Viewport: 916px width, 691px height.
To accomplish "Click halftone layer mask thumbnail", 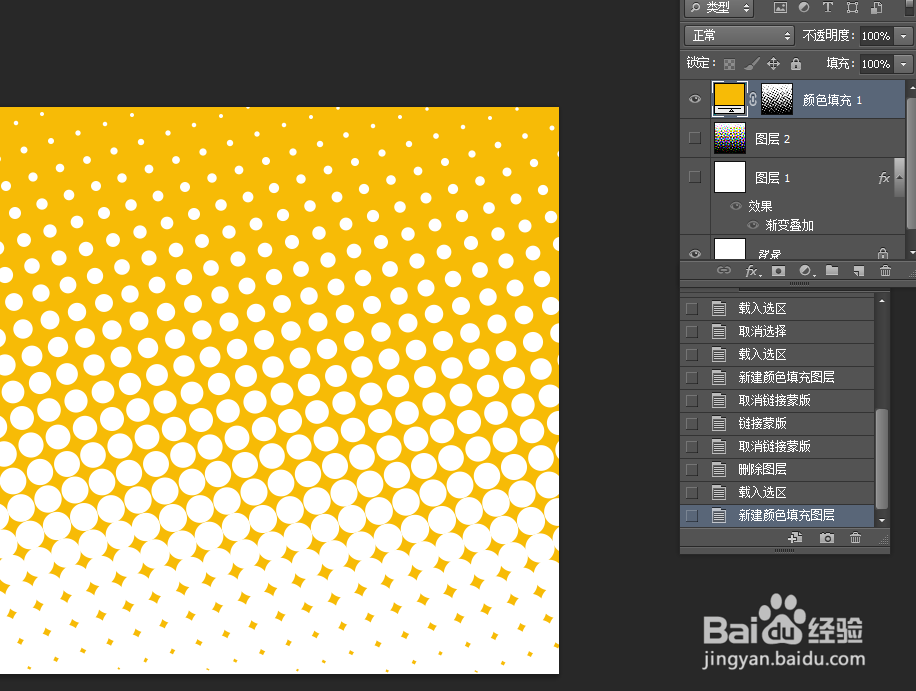I will pyautogui.click(x=777, y=99).
